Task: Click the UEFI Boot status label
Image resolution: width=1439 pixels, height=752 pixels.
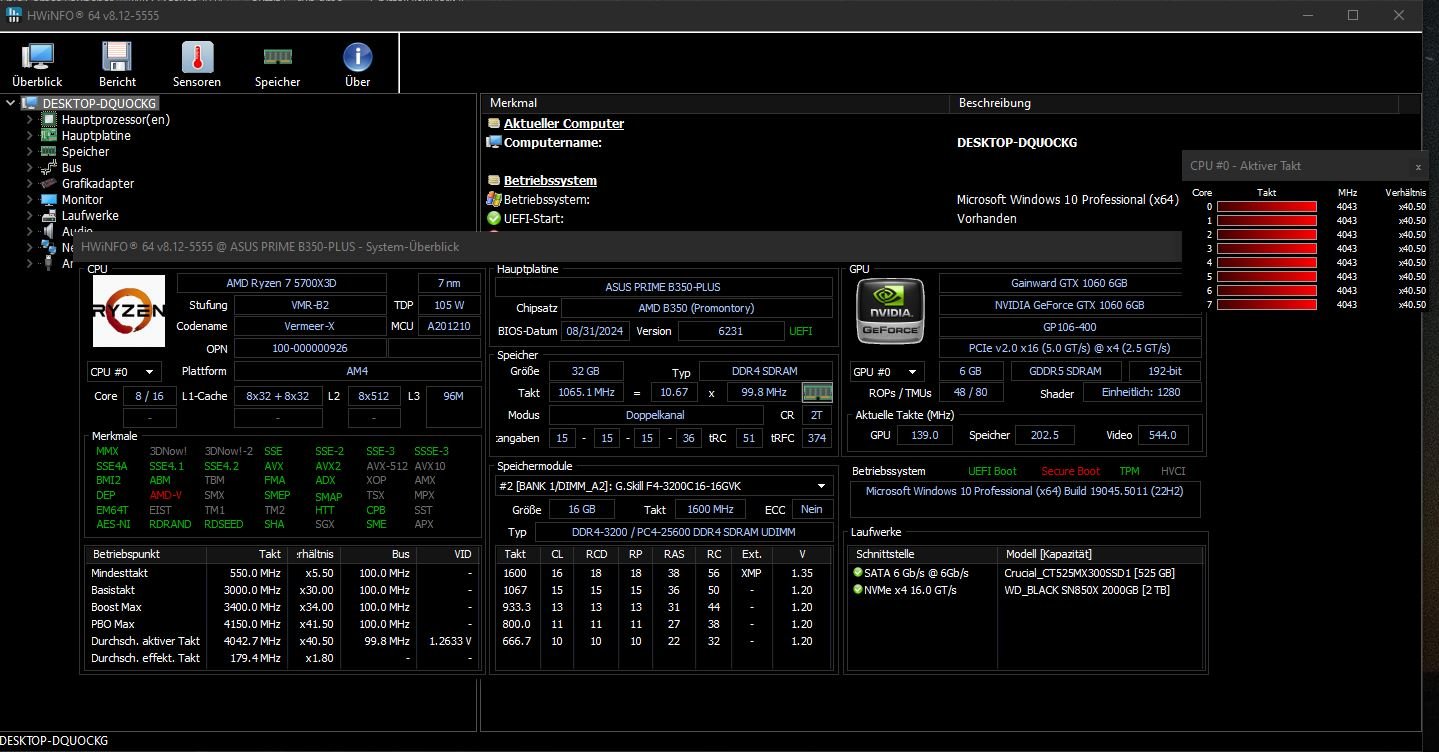Action: (x=992, y=471)
